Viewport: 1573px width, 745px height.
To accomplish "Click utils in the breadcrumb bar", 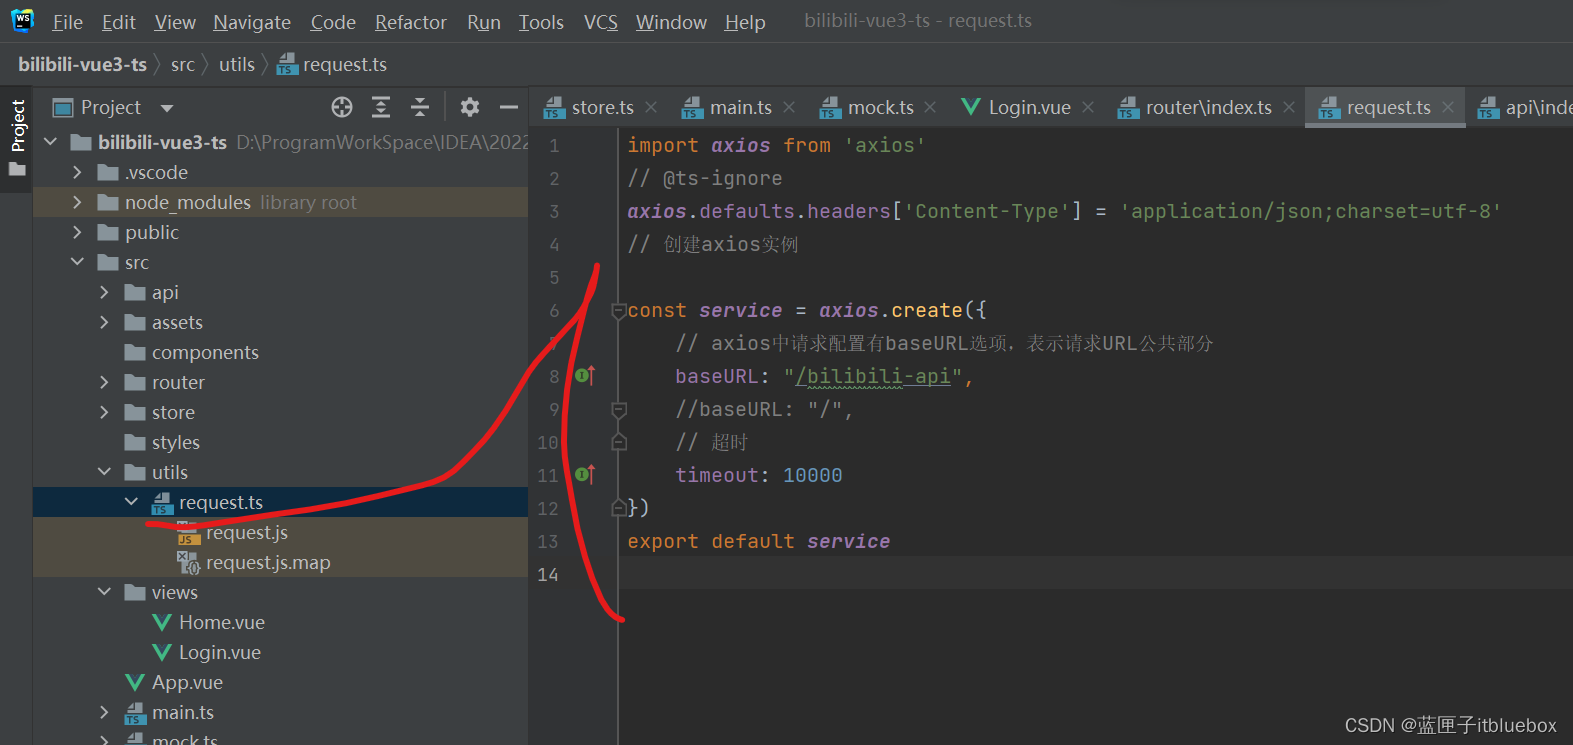I will [x=237, y=64].
